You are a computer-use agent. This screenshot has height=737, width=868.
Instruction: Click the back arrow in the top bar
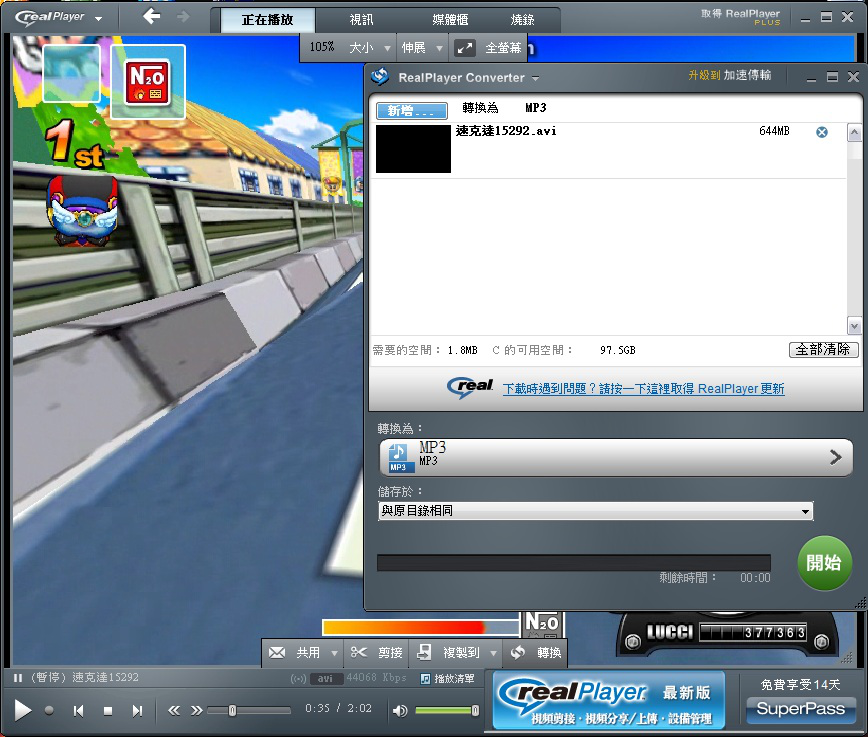coord(151,17)
